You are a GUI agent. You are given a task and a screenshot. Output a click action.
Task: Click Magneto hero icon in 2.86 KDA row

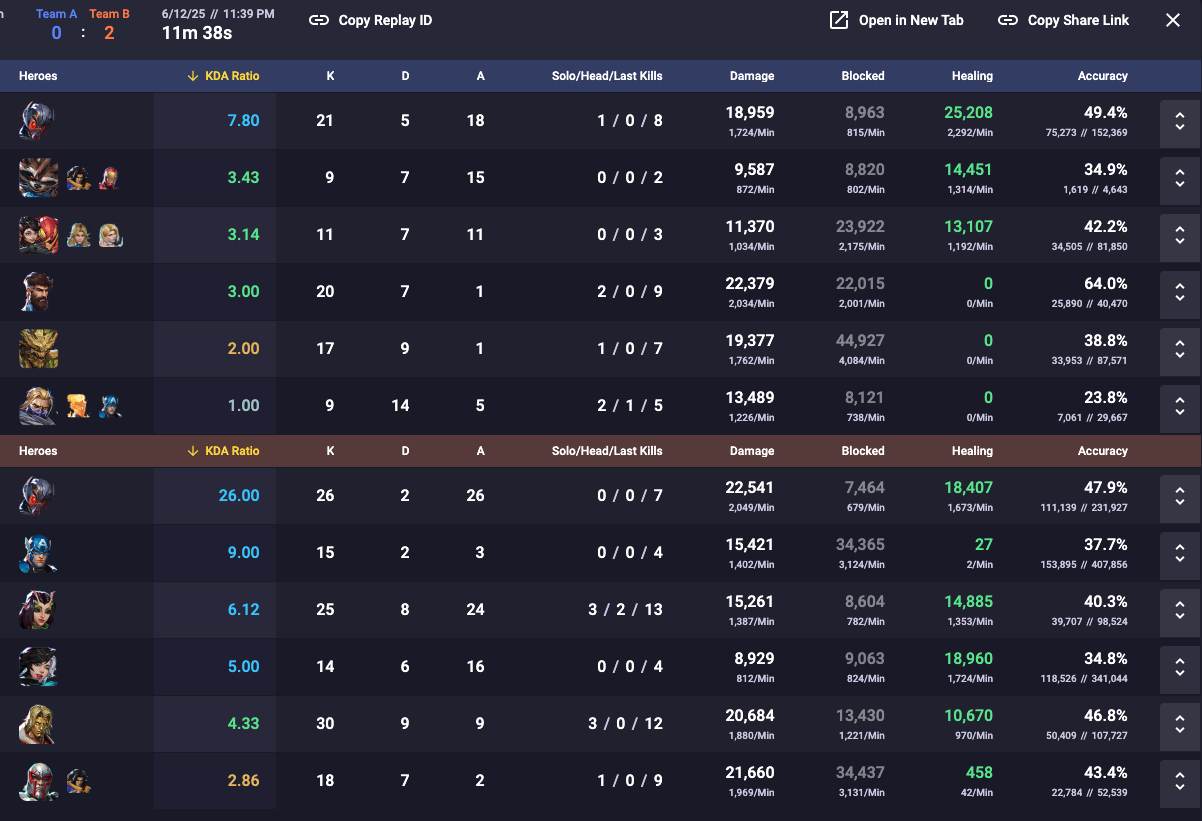point(37,781)
